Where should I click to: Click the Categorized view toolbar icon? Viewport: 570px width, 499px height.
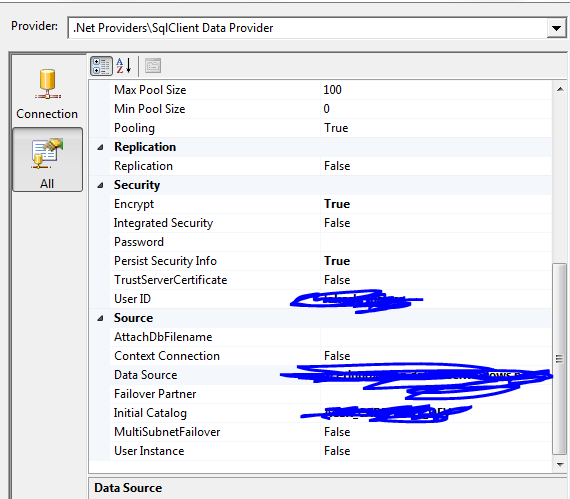(101, 66)
